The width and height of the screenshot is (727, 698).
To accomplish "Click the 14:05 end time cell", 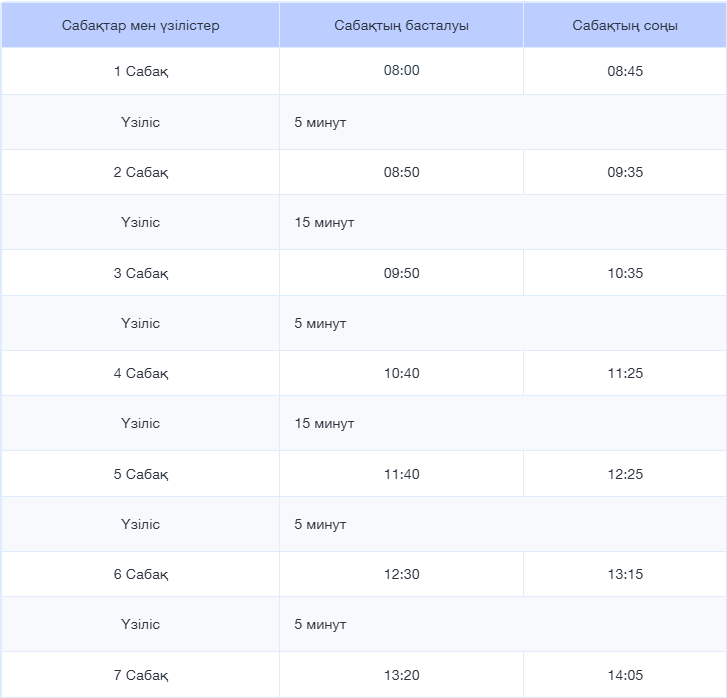I will [x=625, y=675].
